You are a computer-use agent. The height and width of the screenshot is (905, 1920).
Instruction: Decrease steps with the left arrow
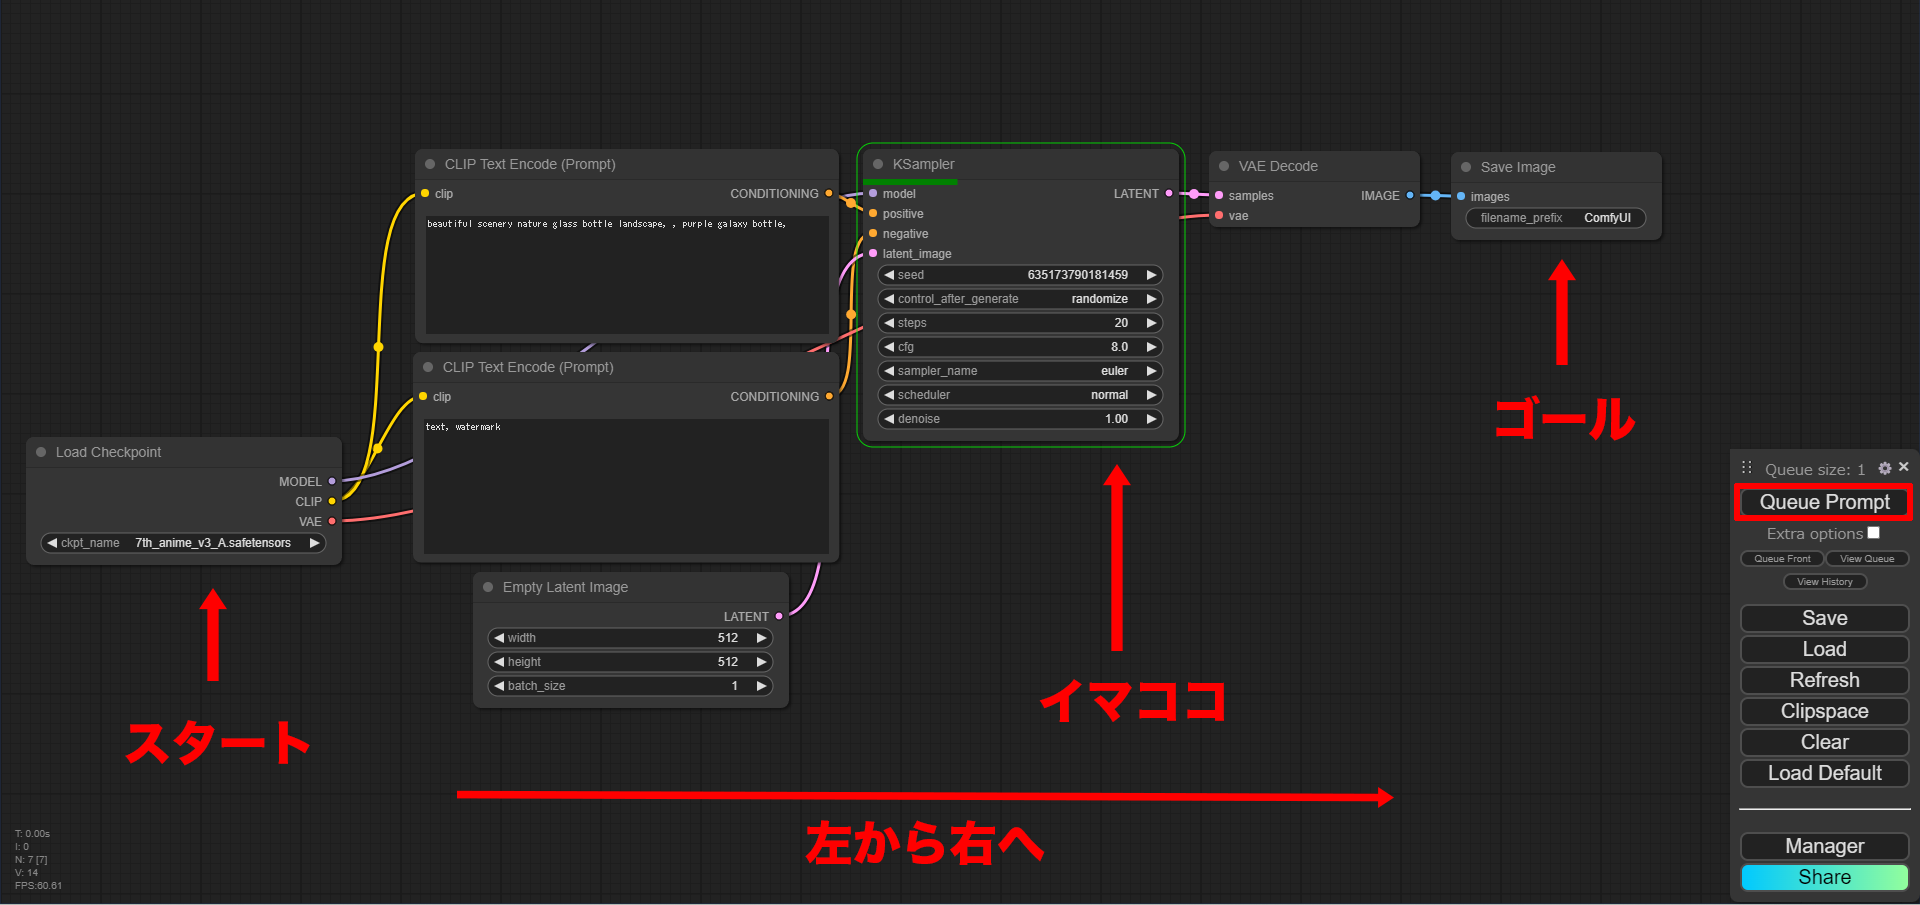point(889,323)
